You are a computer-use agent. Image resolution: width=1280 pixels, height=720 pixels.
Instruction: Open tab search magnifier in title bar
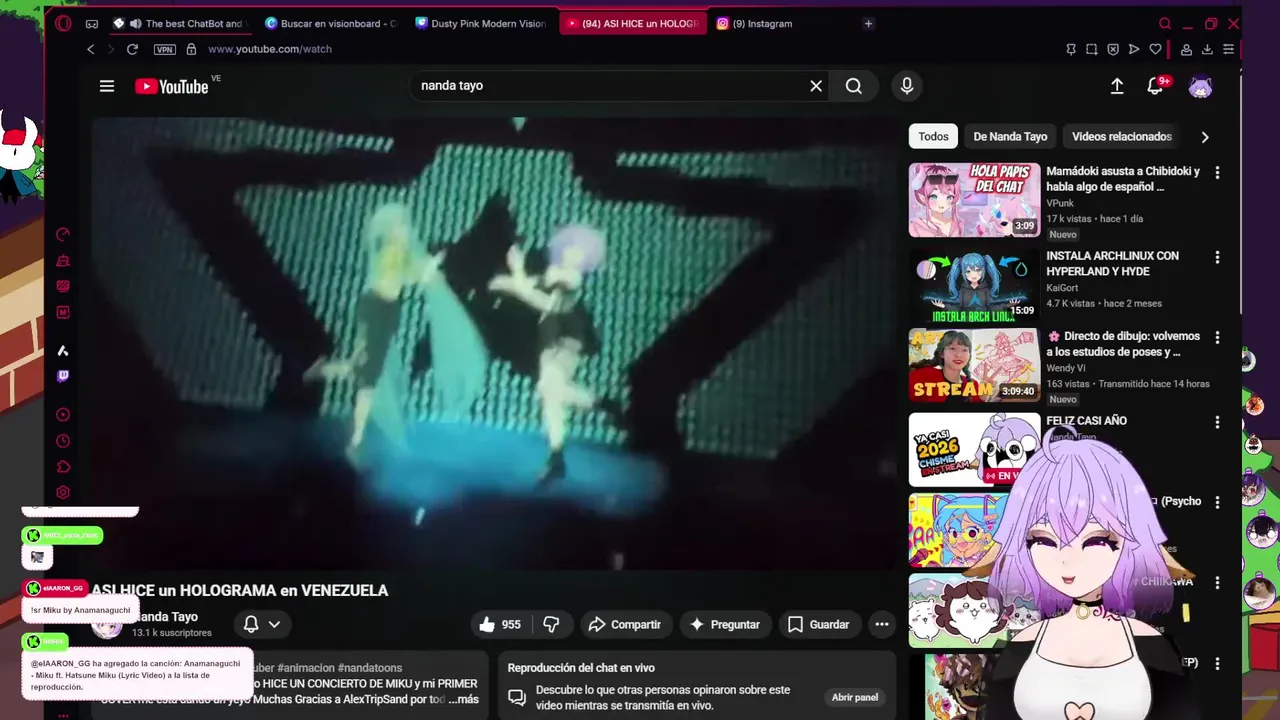pyautogui.click(x=1165, y=23)
